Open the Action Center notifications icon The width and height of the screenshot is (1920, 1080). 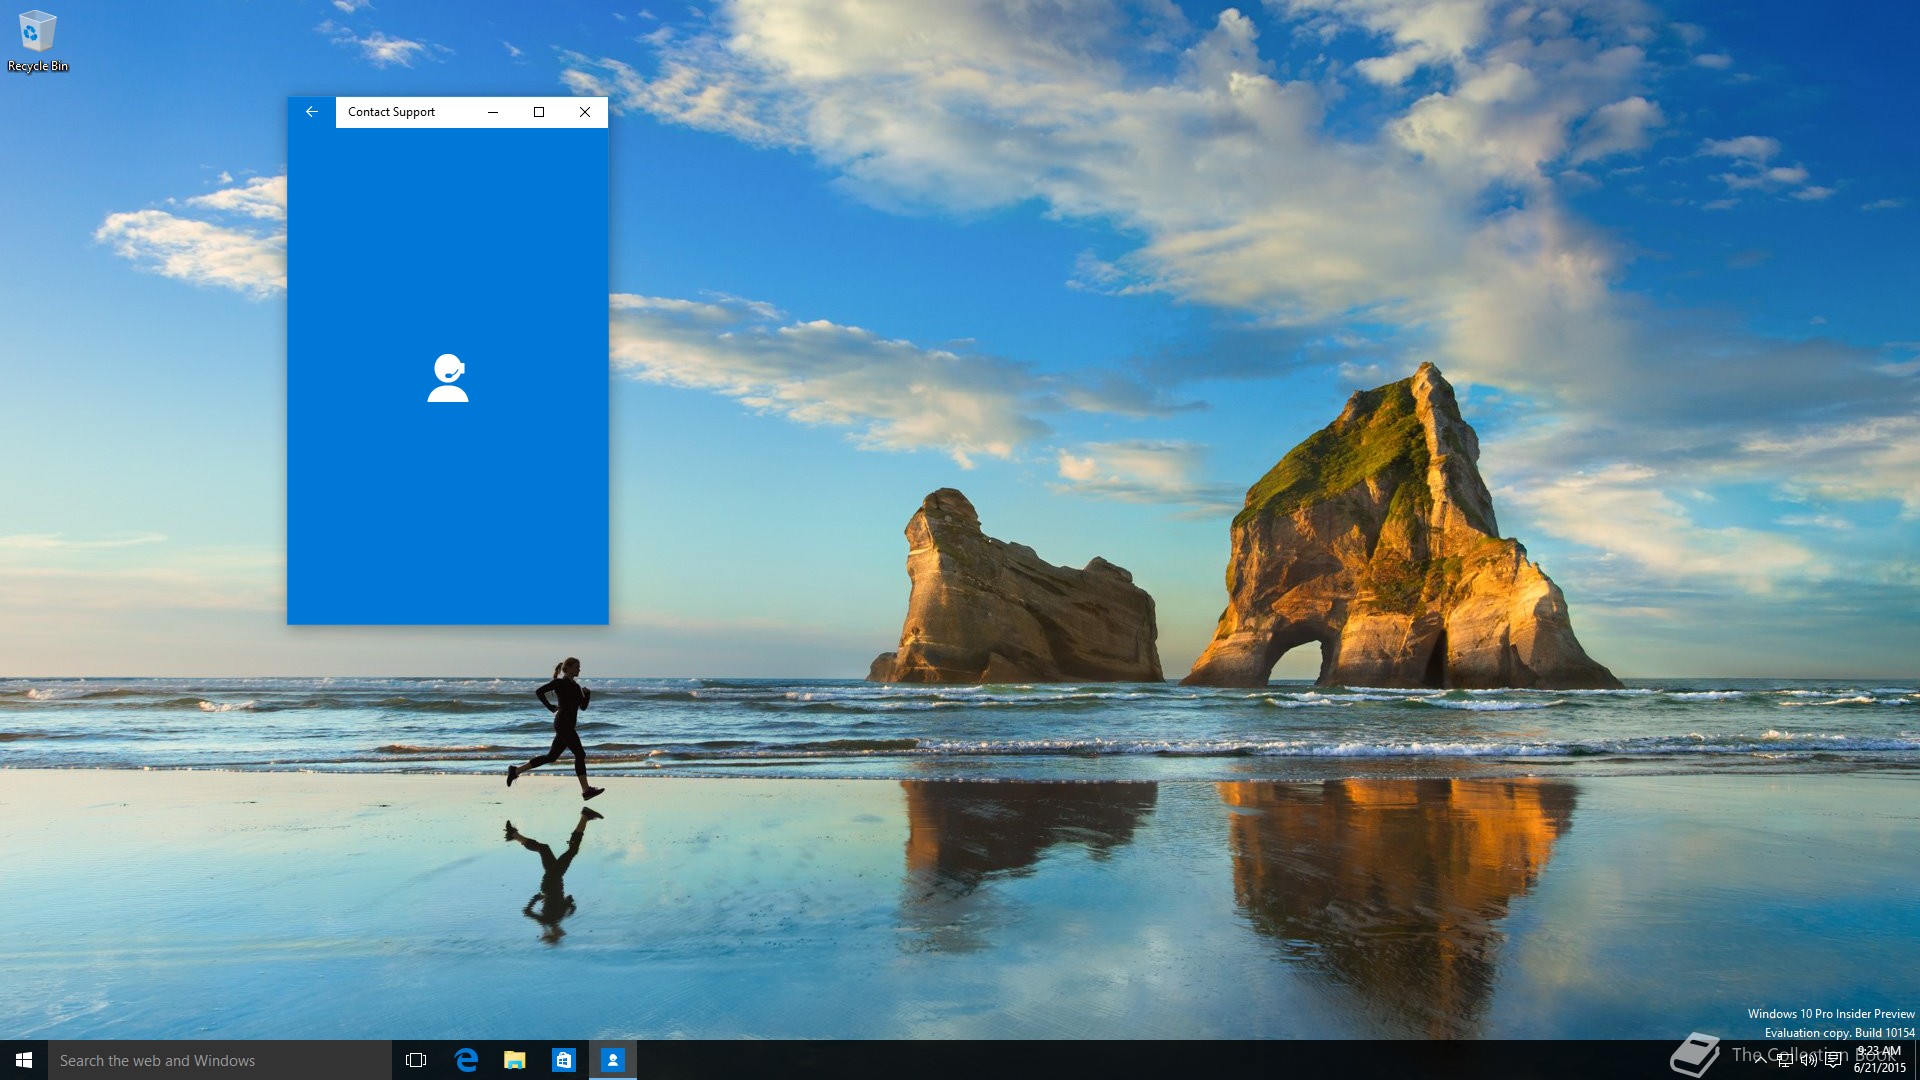pyautogui.click(x=1833, y=1060)
